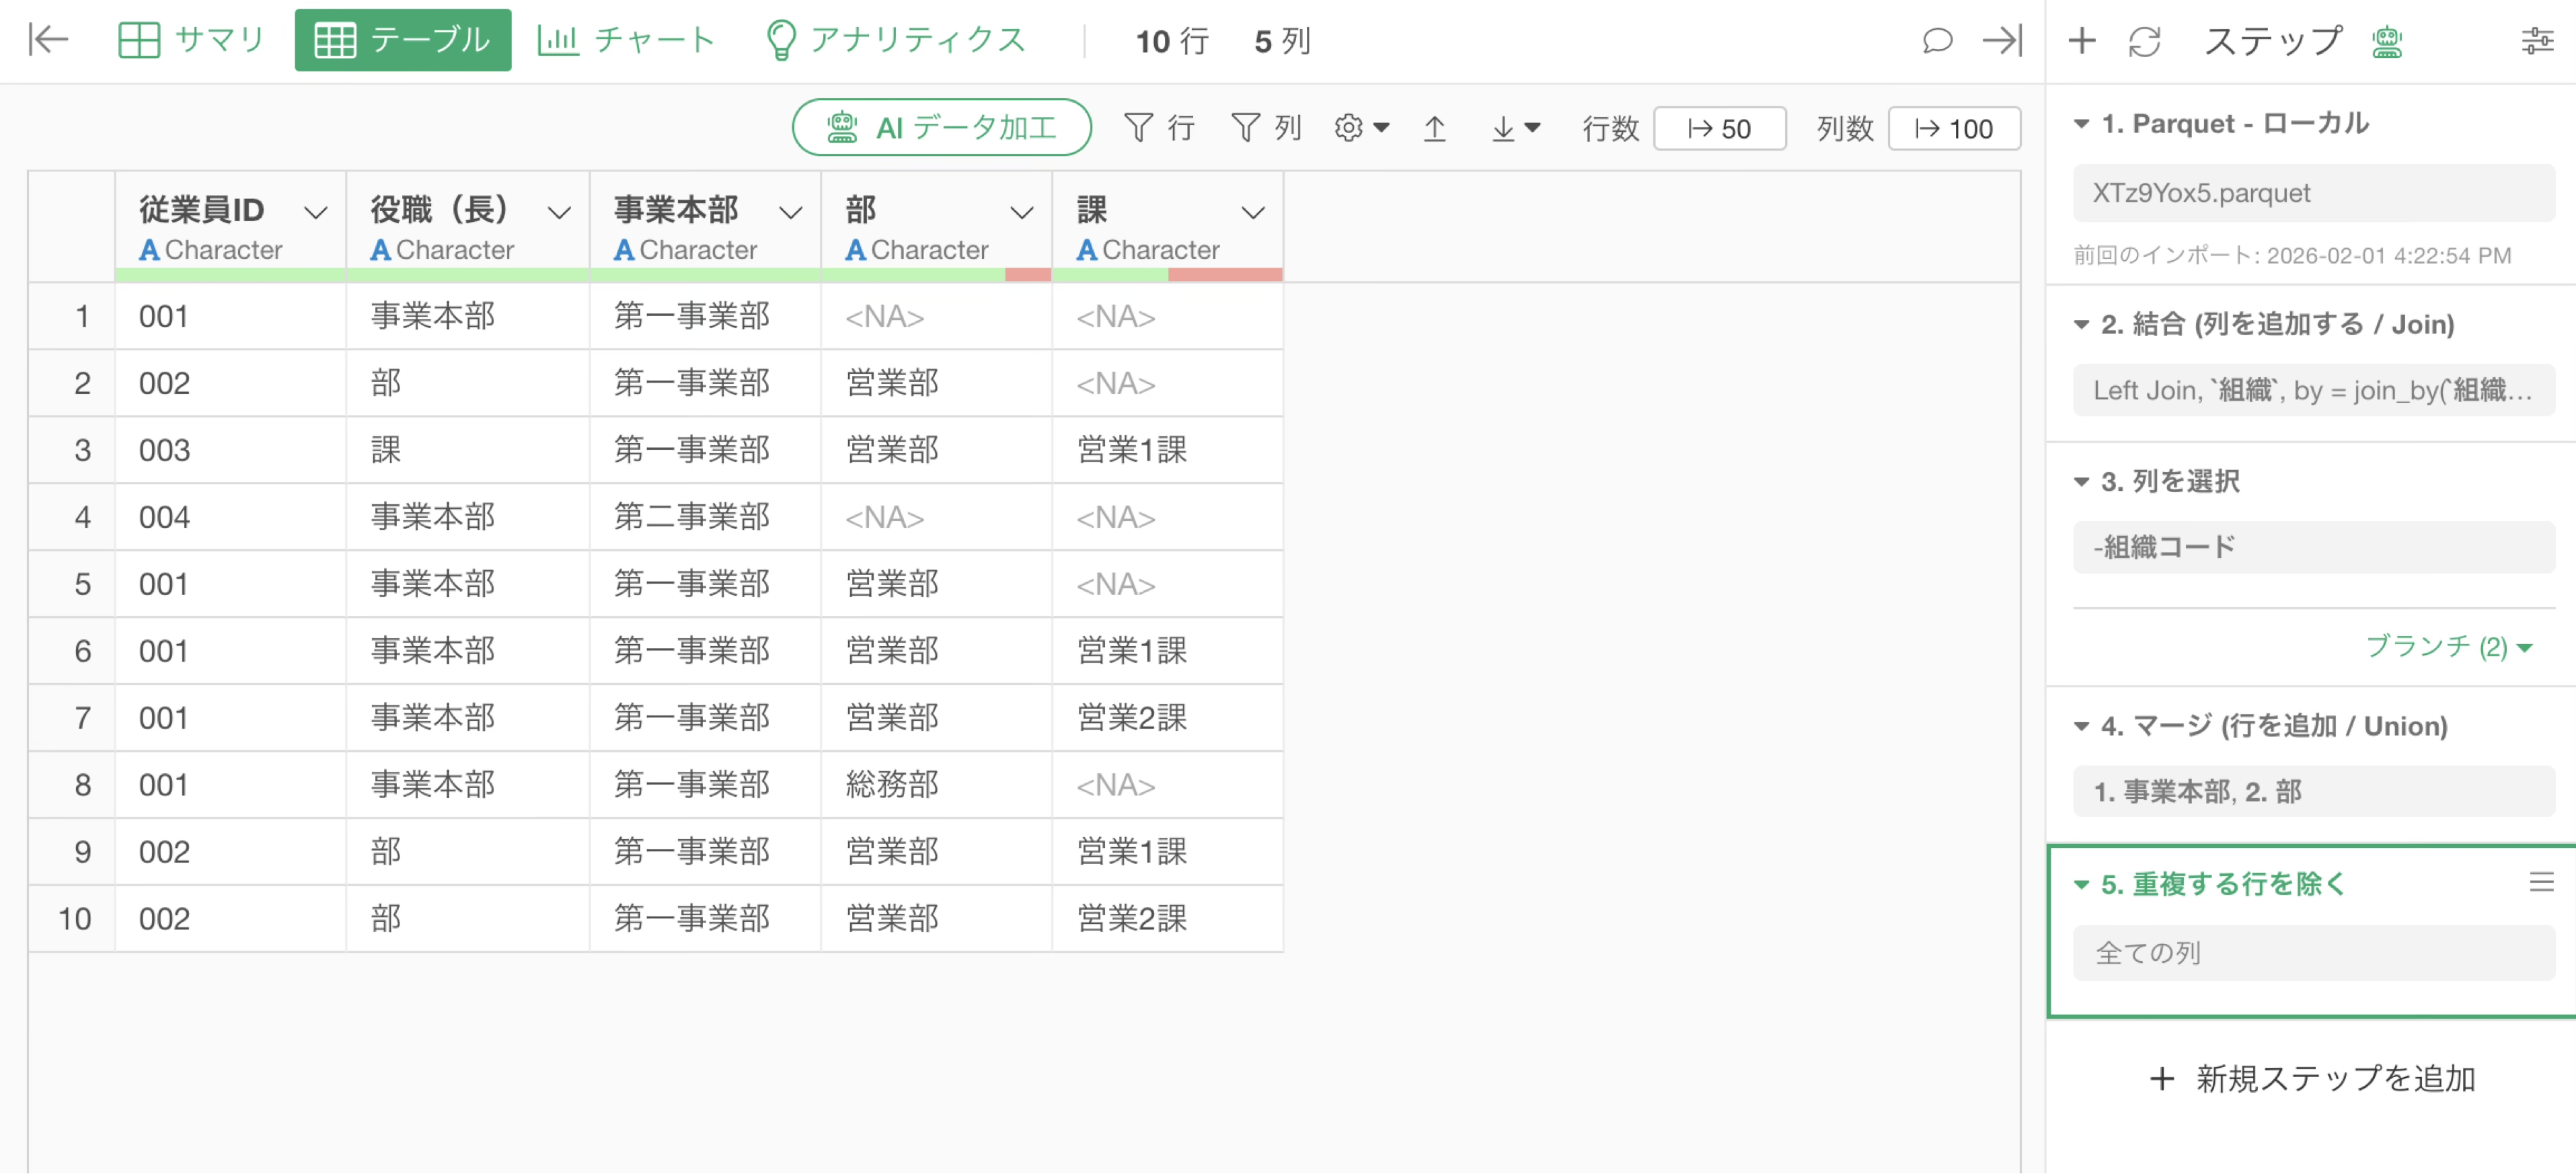Click the 行数 50 input field
Image resolution: width=2576 pixels, height=1174 pixels.
[x=1719, y=128]
